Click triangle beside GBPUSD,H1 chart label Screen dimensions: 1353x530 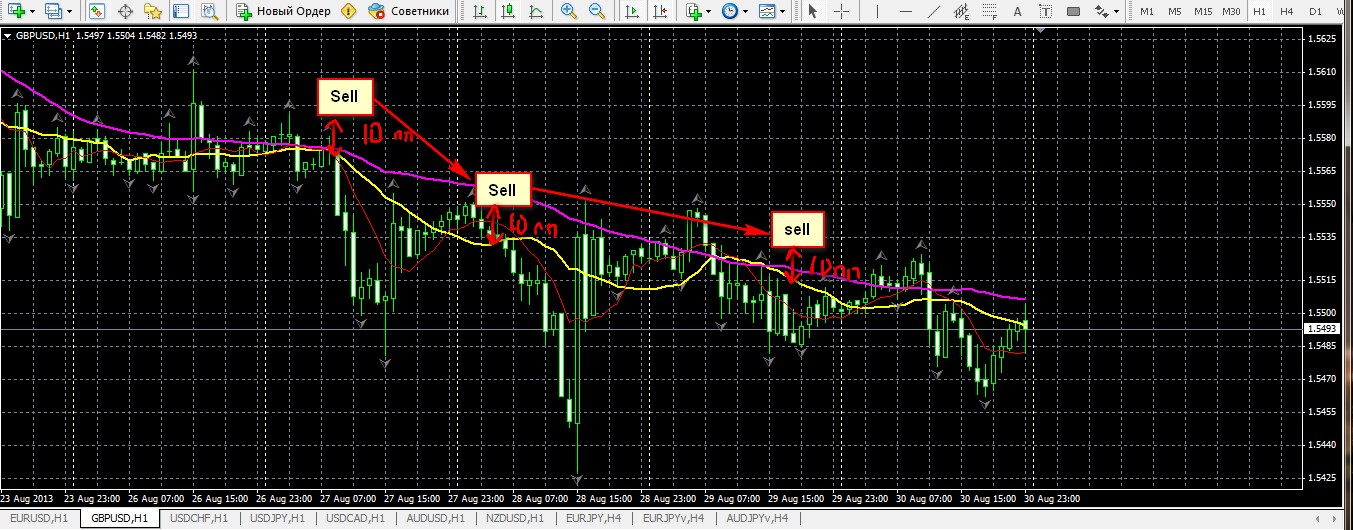click(x=8, y=35)
